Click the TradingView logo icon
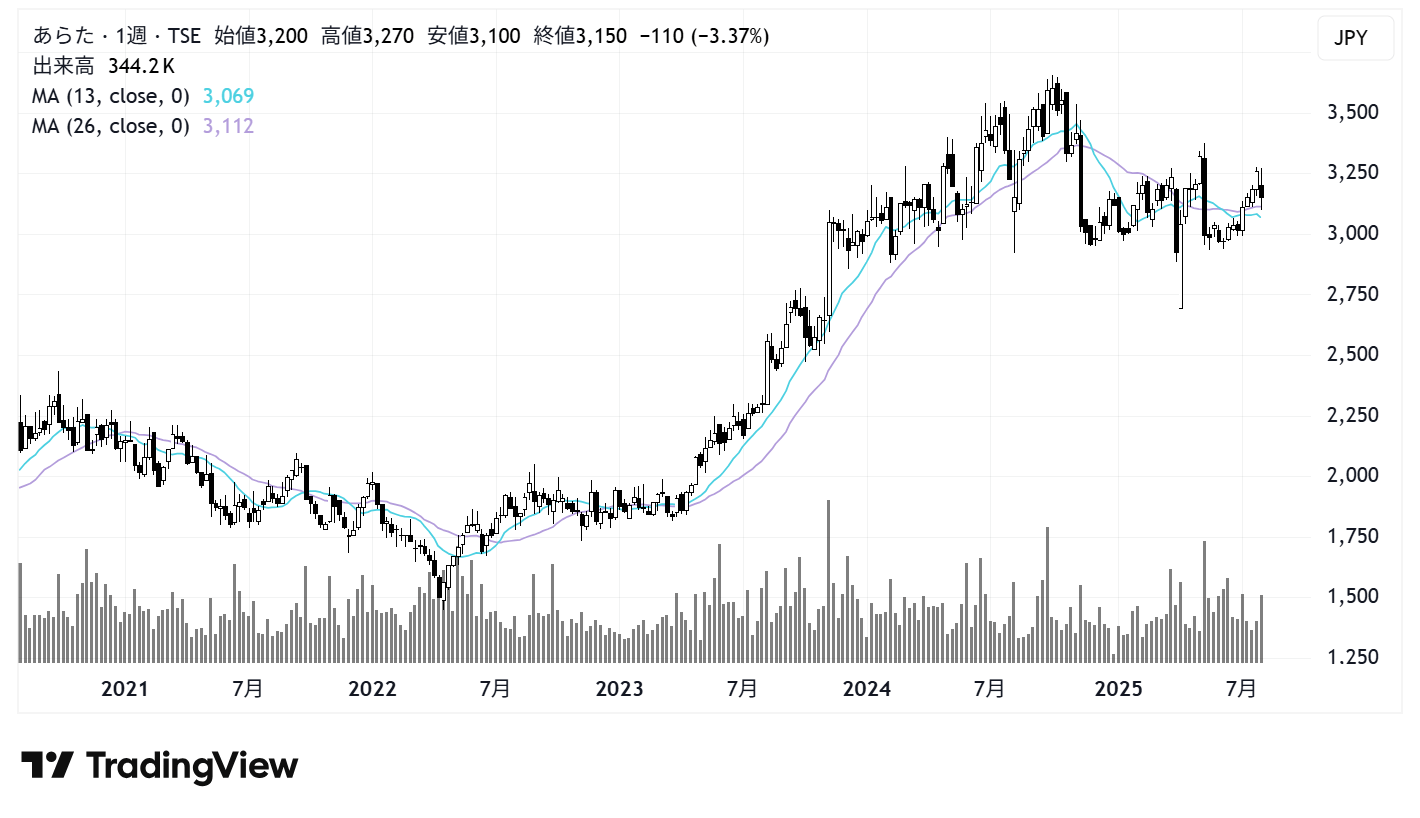1420x818 pixels. point(47,765)
